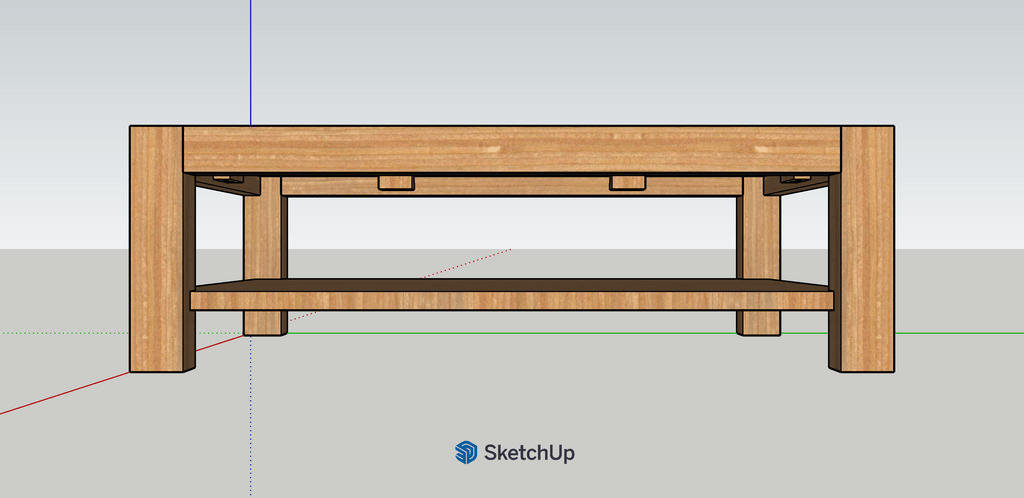The height and width of the screenshot is (498, 1024).
Task: Select the lower shelf front edge
Action: (511, 300)
